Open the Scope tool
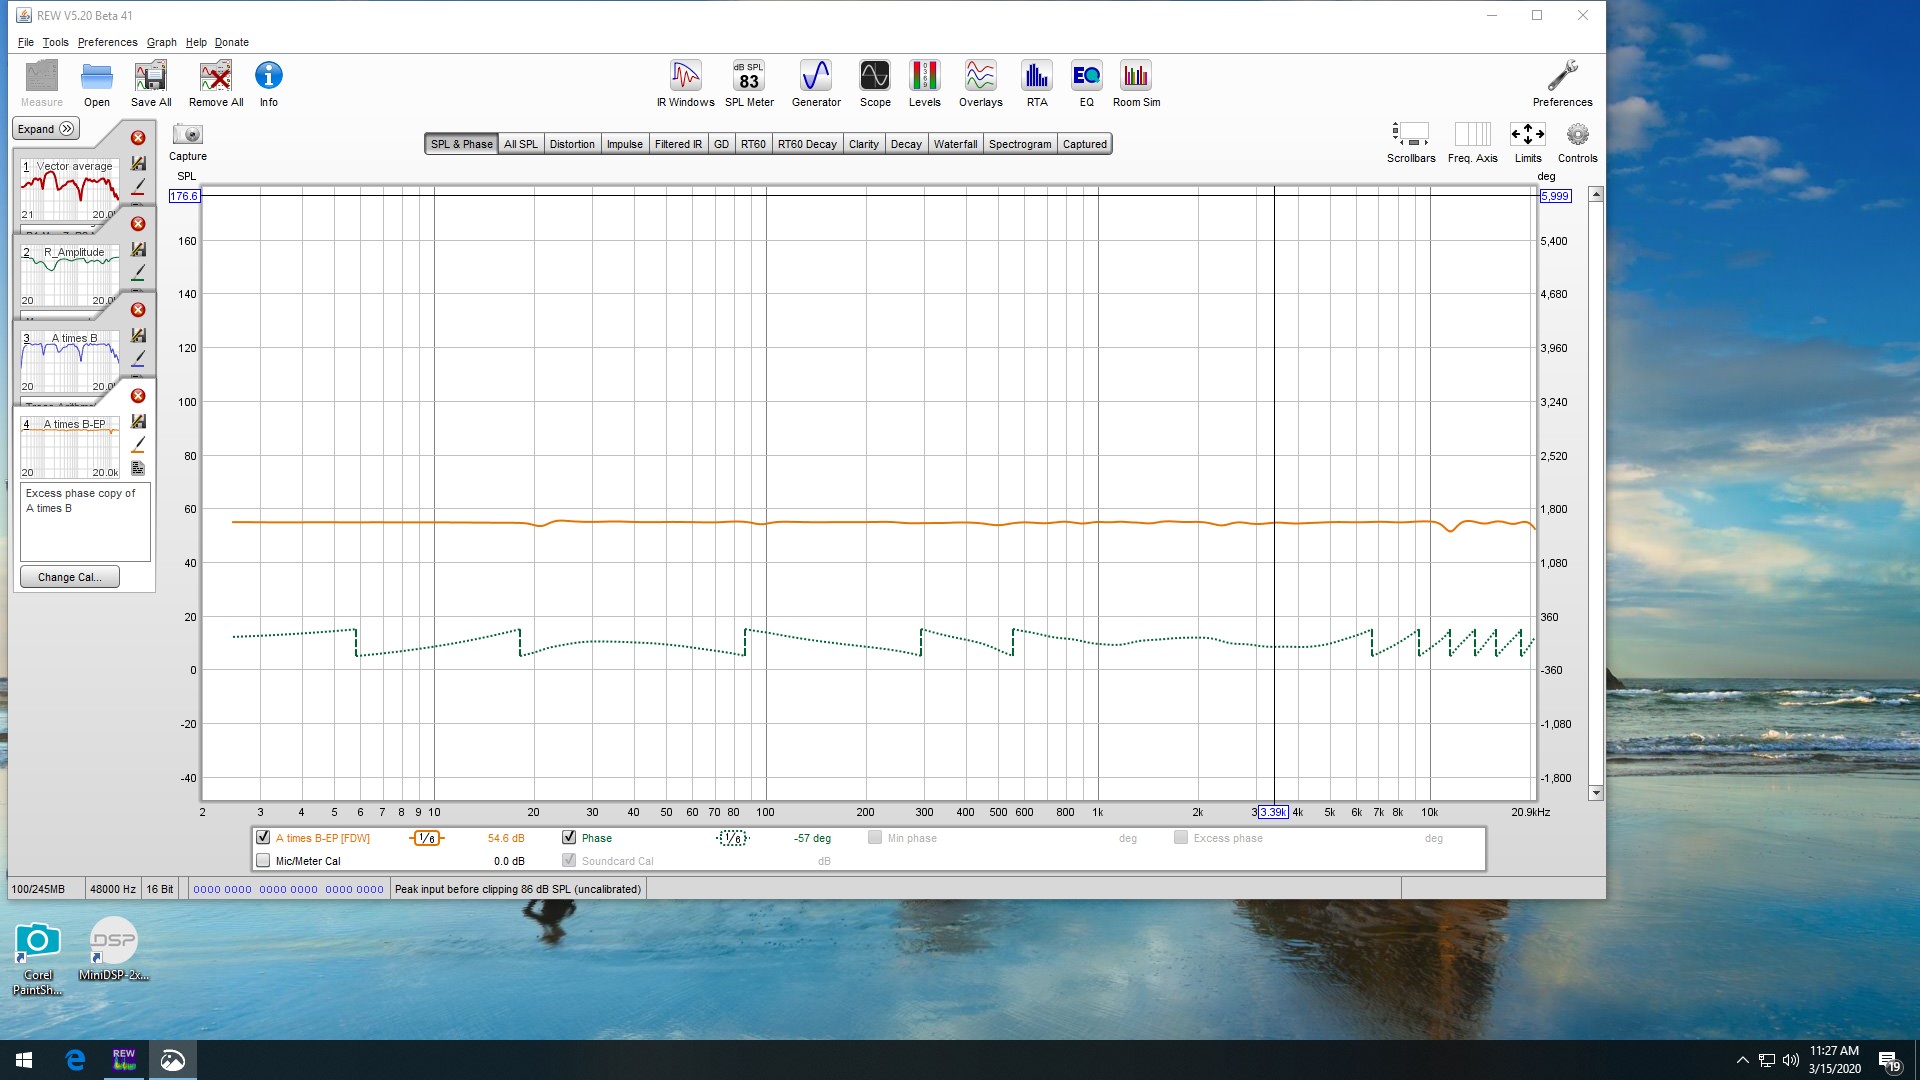 click(875, 84)
